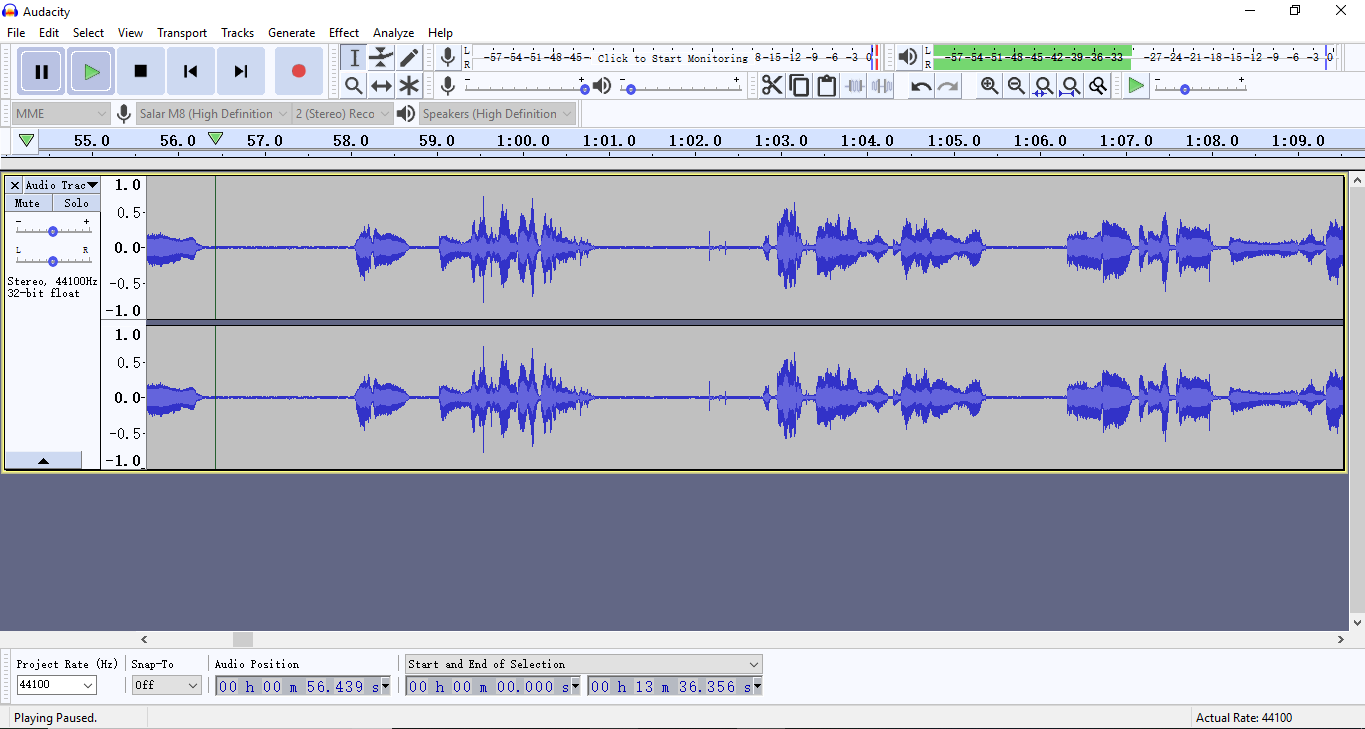Collapse the Audio Track panel
The height and width of the screenshot is (729, 1365).
pos(43,460)
